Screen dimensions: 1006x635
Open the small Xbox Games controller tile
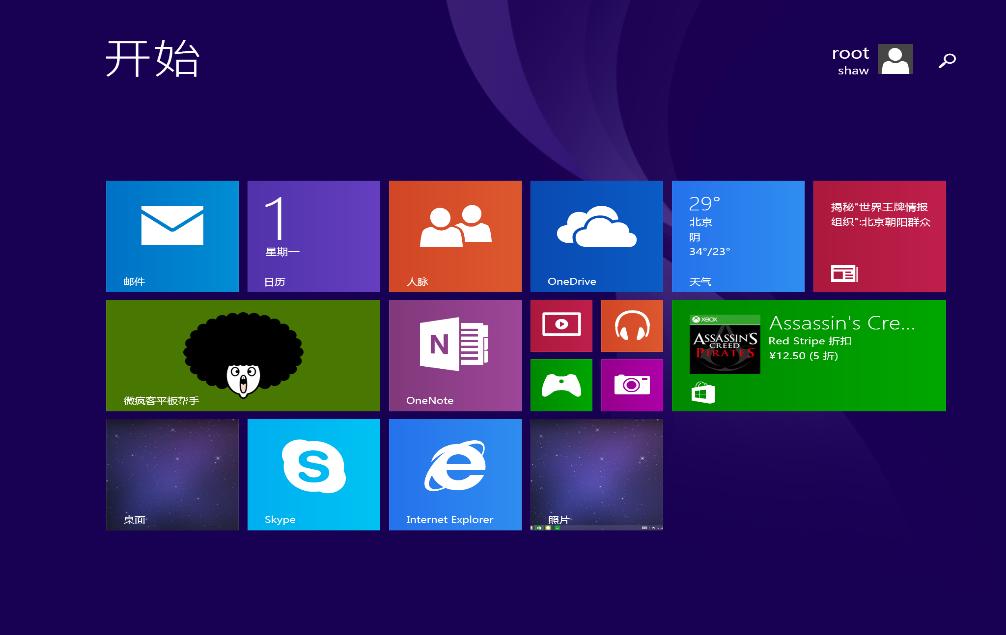coord(561,385)
